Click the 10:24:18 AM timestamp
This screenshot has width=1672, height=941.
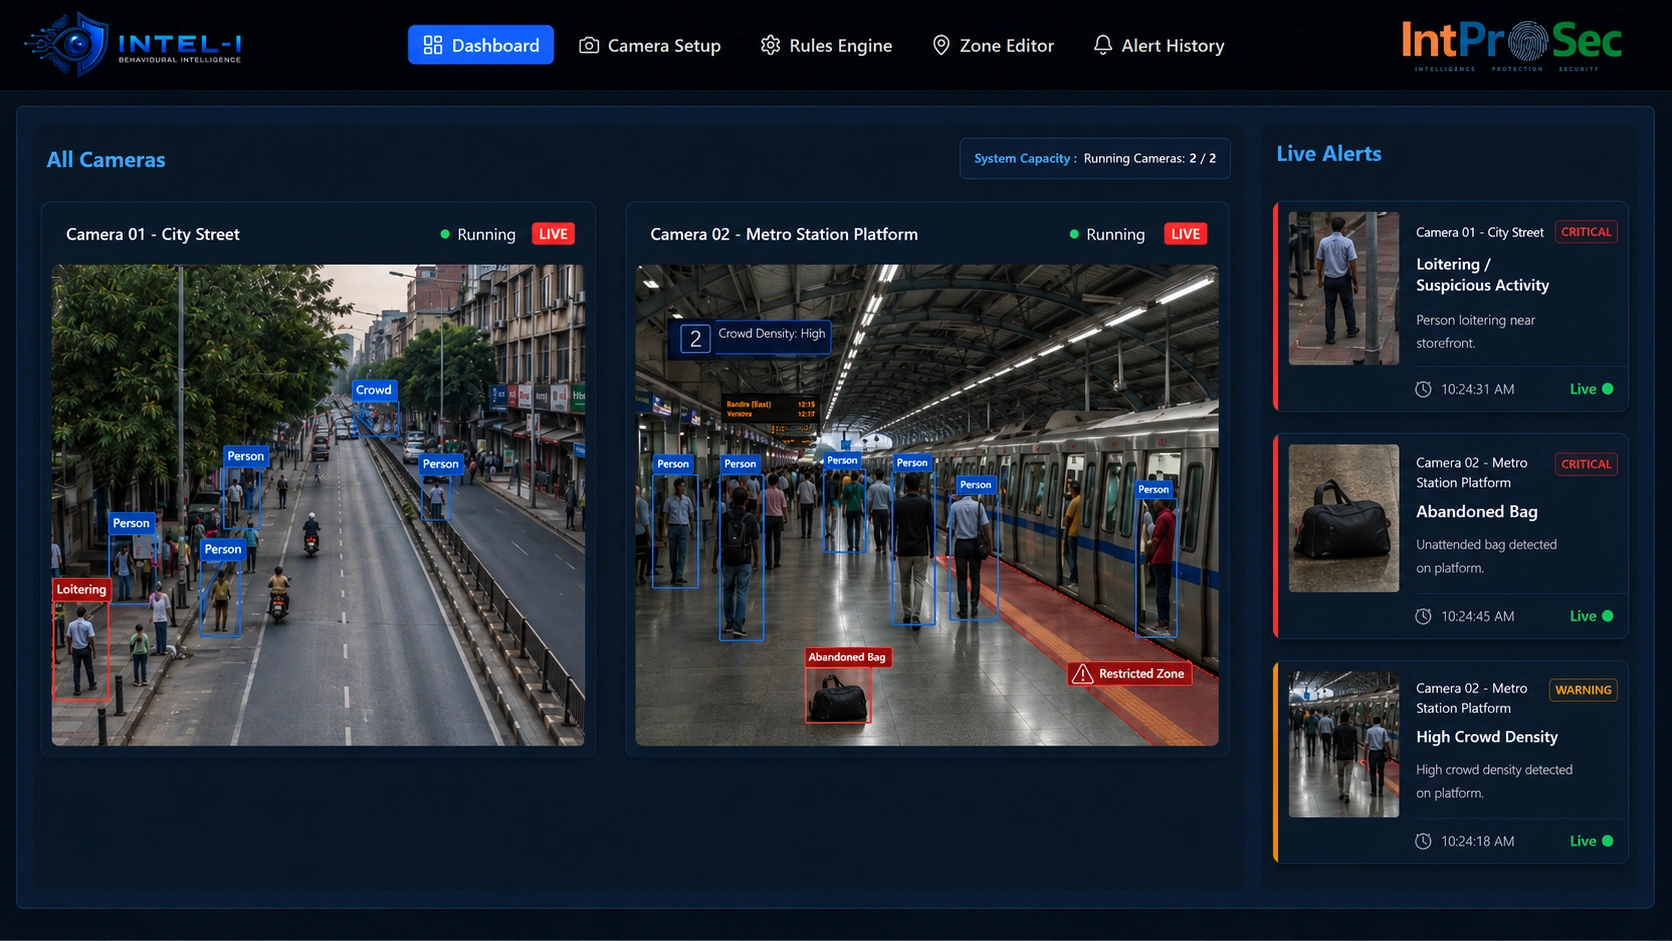pos(1478,841)
